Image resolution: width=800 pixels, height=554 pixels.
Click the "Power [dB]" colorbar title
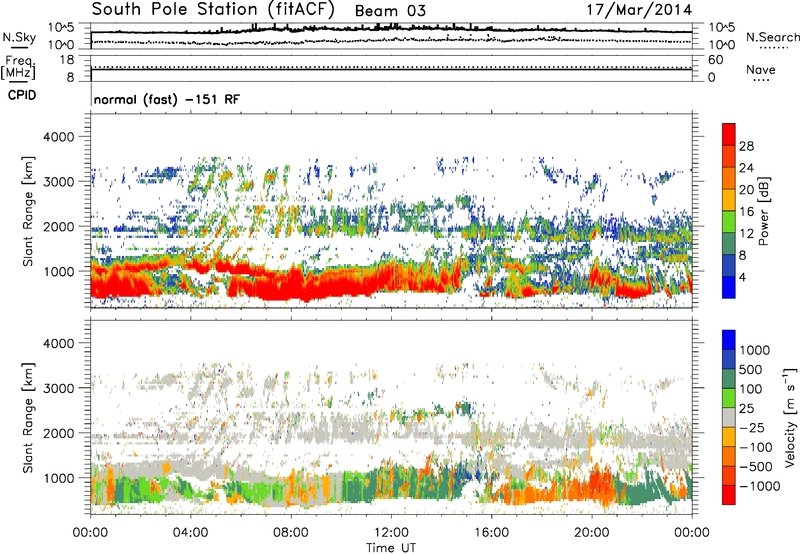(x=764, y=212)
